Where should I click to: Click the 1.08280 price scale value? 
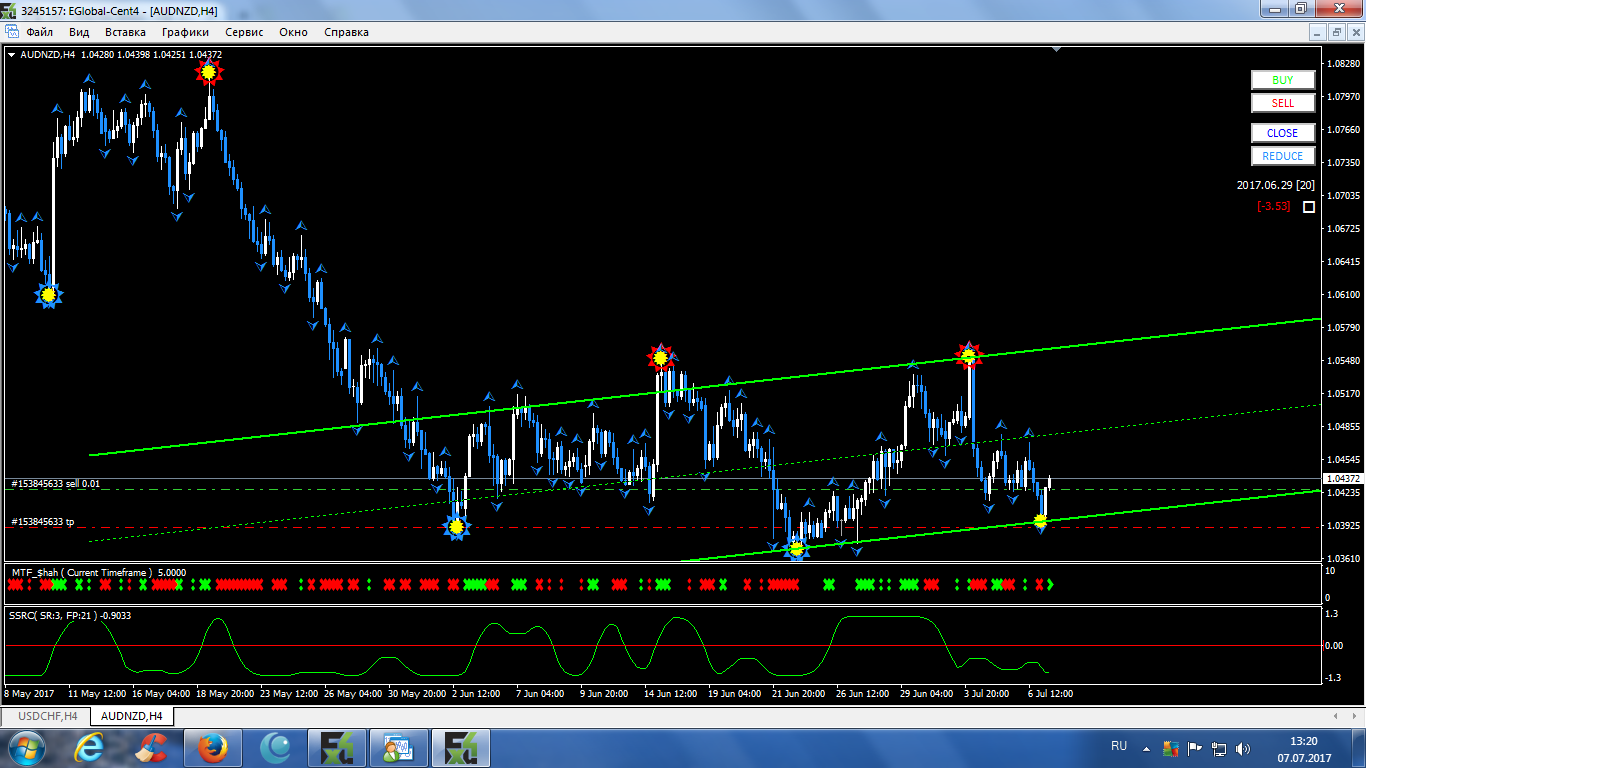[x=1343, y=64]
